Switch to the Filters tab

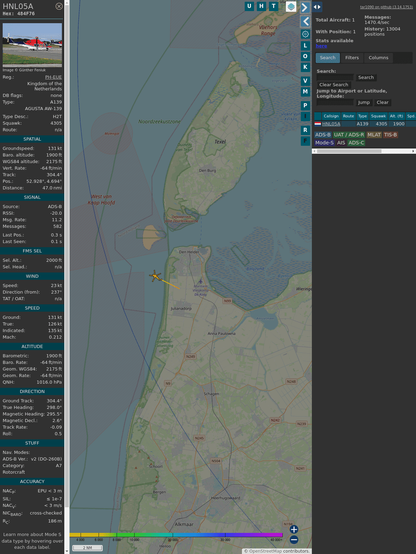[352, 58]
